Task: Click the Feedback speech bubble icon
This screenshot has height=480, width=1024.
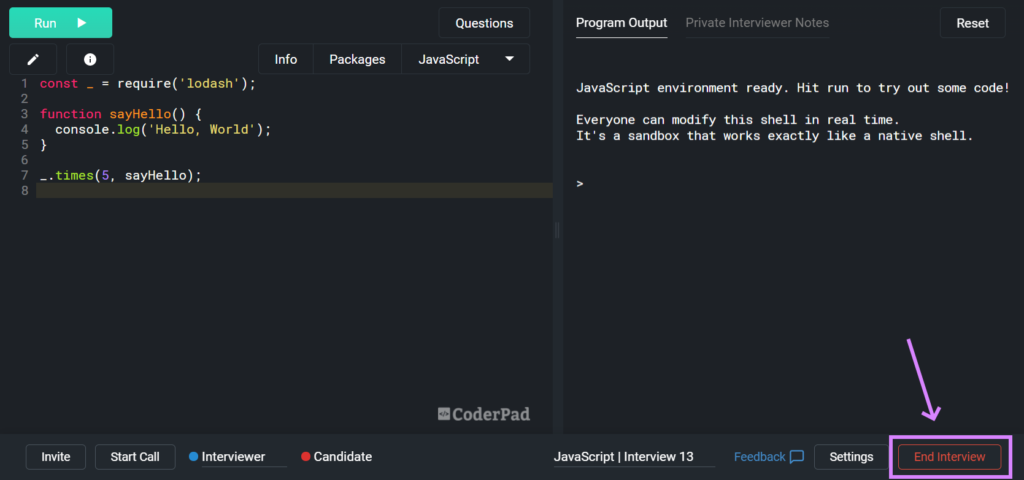Action: tap(797, 456)
